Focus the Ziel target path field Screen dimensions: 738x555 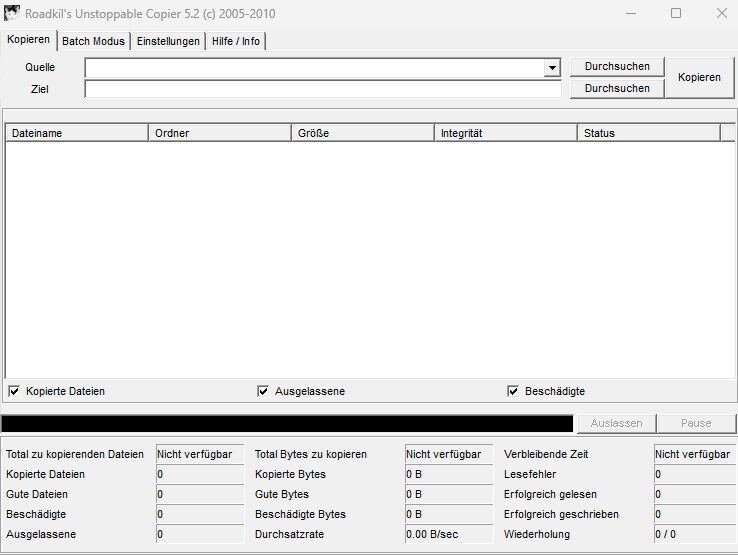click(x=323, y=89)
